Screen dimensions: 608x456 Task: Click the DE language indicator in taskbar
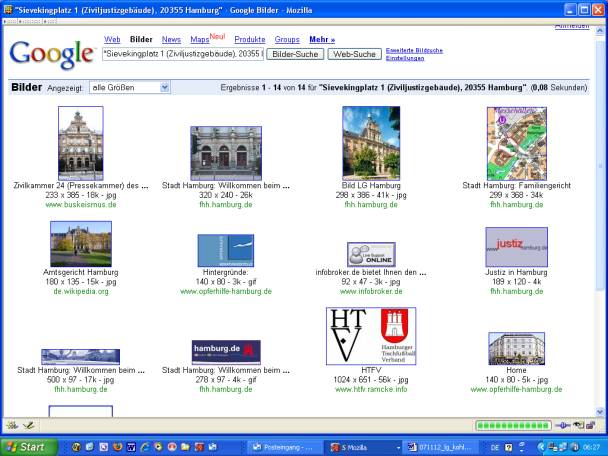coord(495,447)
